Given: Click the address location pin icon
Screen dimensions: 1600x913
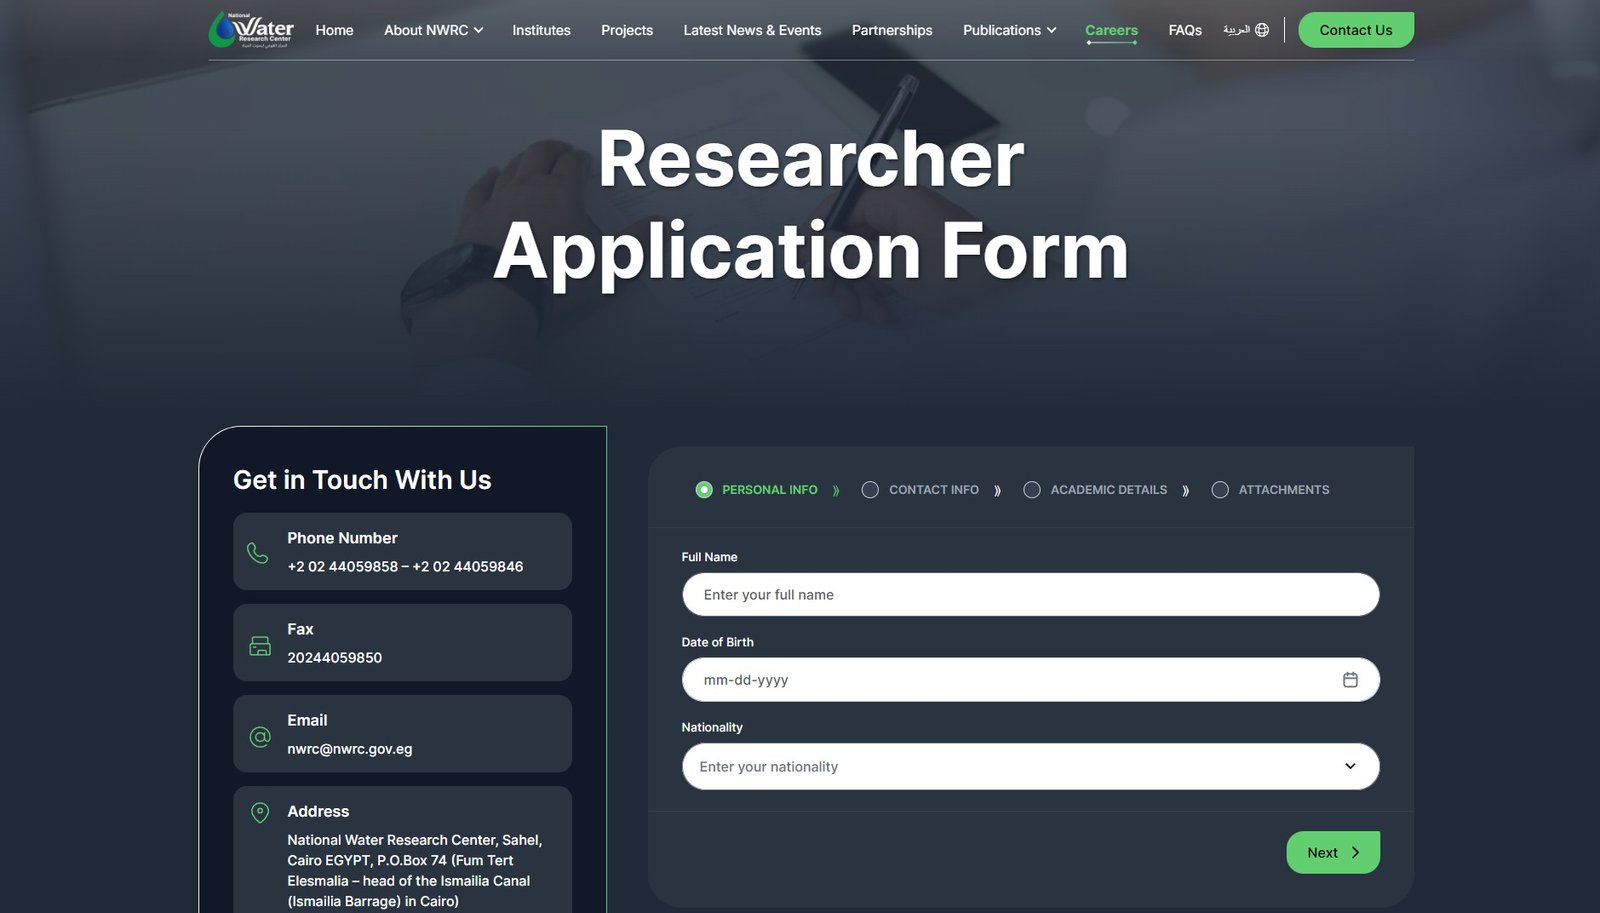Looking at the screenshot, I should point(260,813).
